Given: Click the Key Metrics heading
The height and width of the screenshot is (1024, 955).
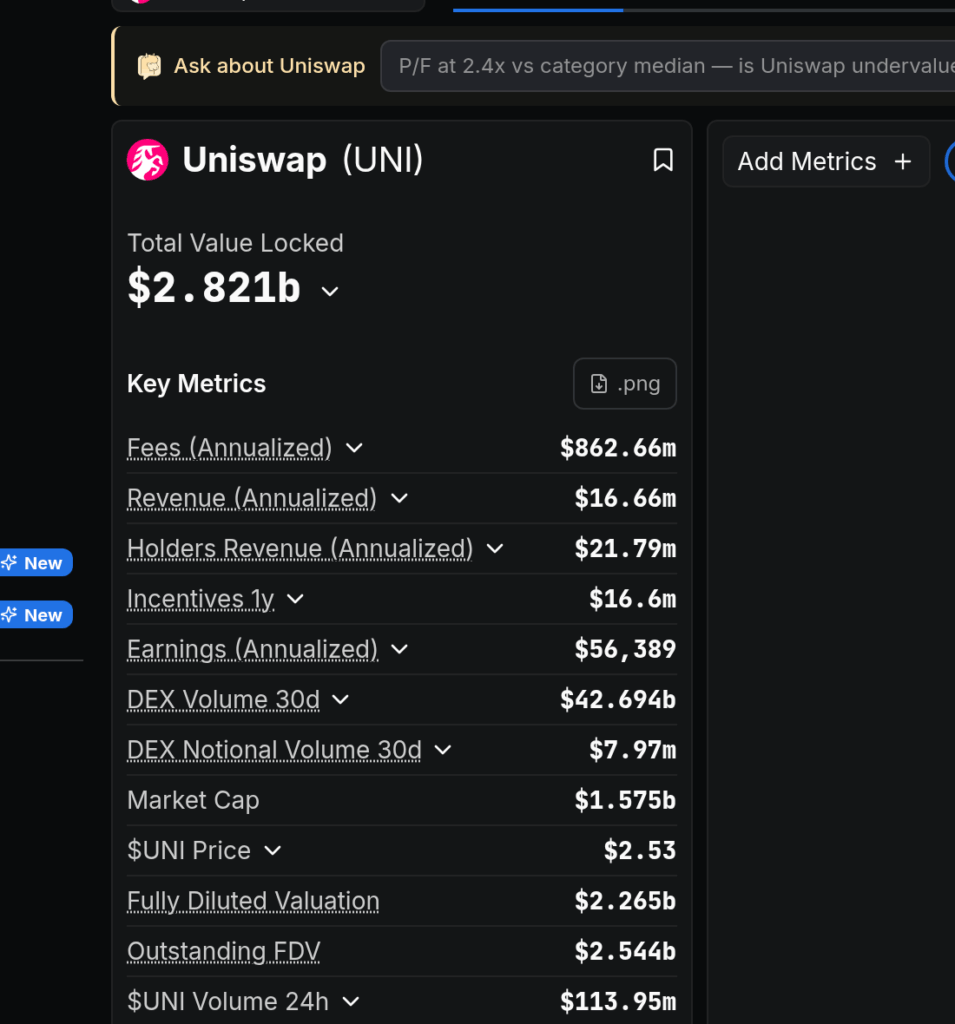Looking at the screenshot, I should pos(197,383).
